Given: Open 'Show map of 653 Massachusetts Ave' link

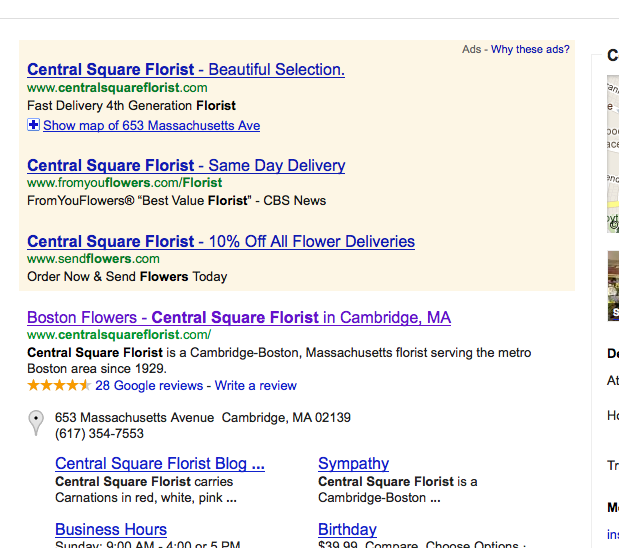Looking at the screenshot, I should coord(152,126).
